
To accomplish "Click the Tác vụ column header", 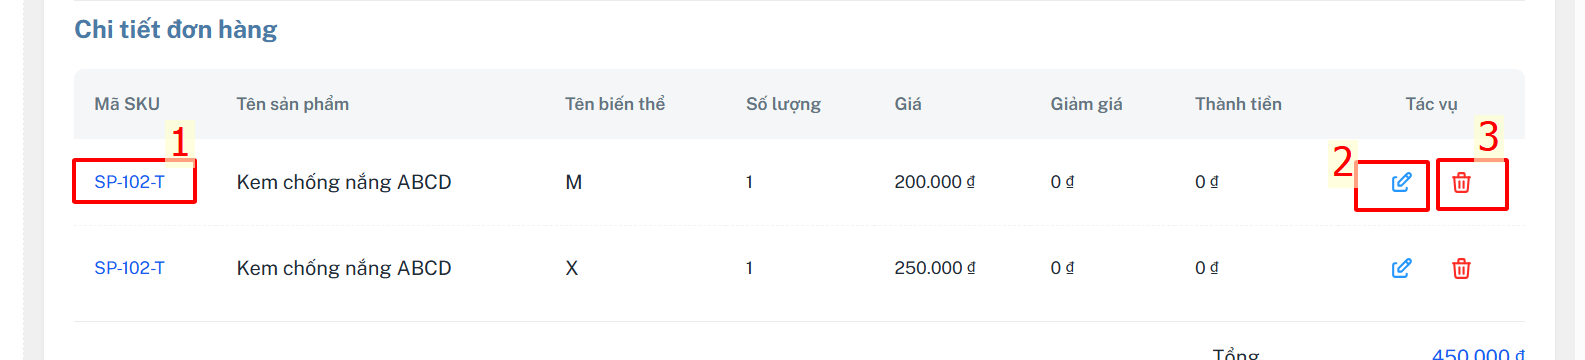I will point(1431,104).
